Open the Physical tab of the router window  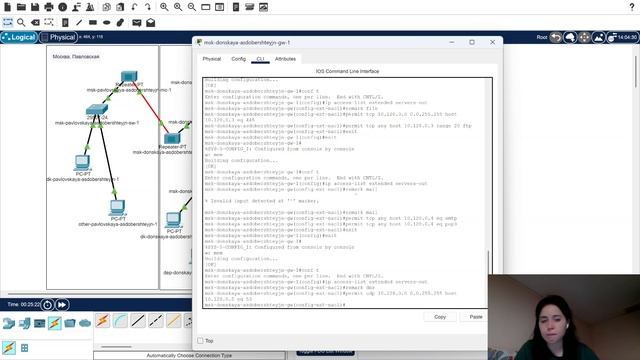211,59
